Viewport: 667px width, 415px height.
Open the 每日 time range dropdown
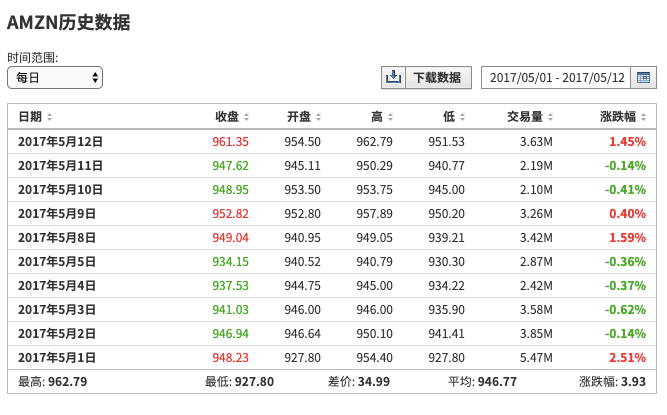55,78
